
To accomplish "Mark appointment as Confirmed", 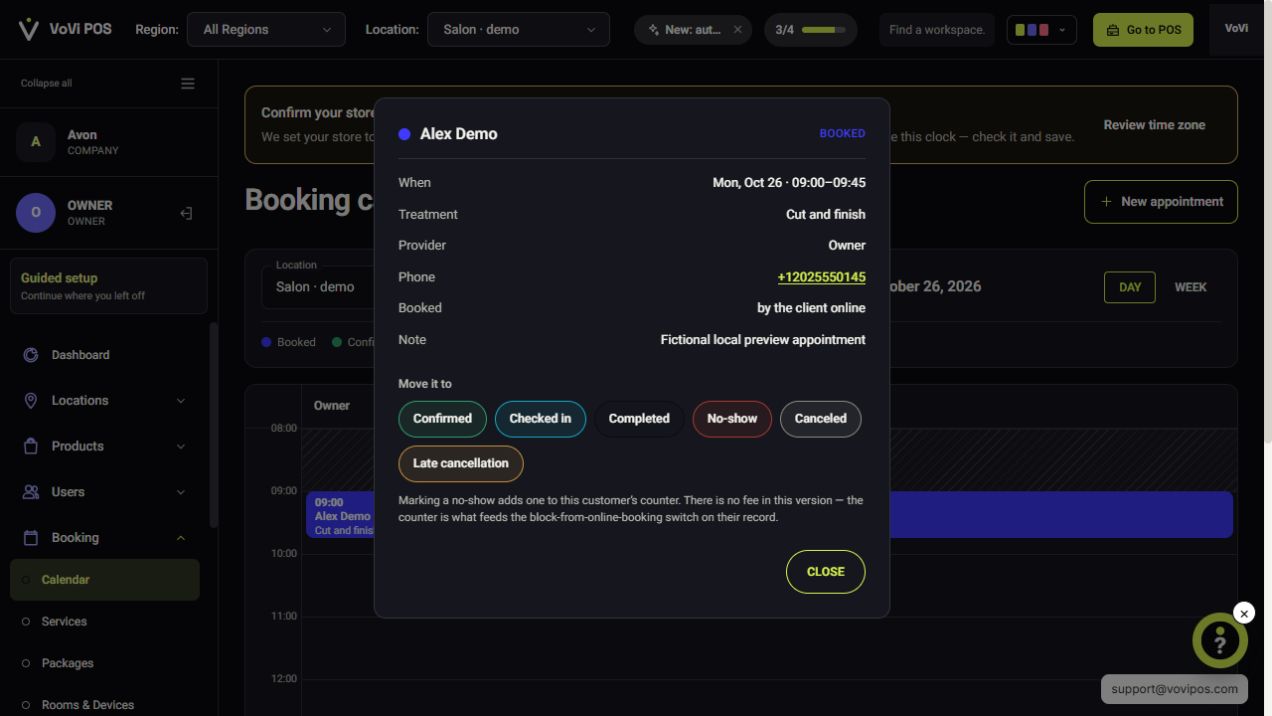I will (x=442, y=419).
